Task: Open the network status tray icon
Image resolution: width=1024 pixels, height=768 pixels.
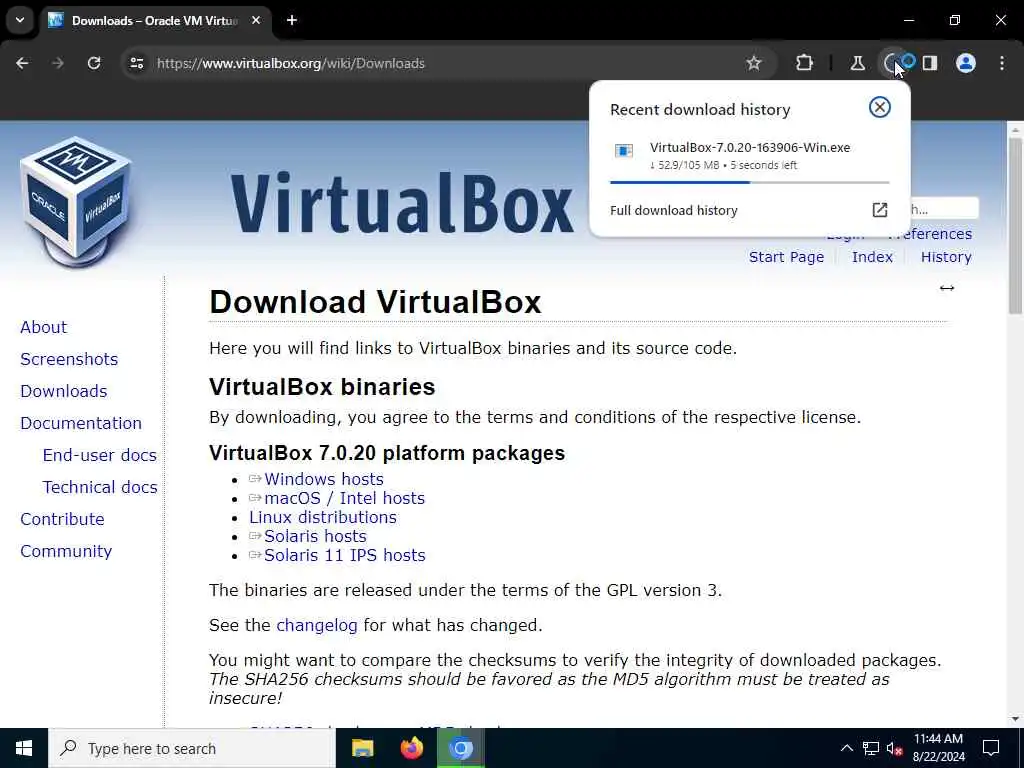Action: coord(871,748)
